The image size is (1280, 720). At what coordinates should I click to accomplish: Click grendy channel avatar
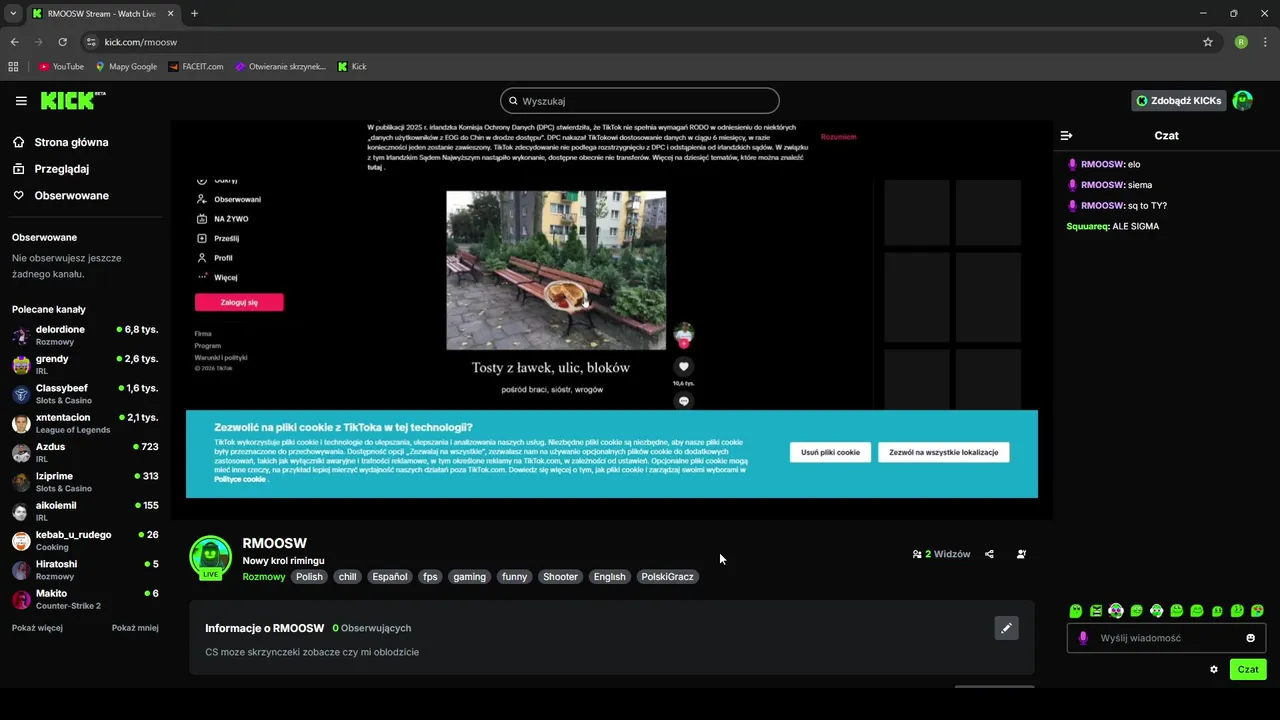point(21,365)
